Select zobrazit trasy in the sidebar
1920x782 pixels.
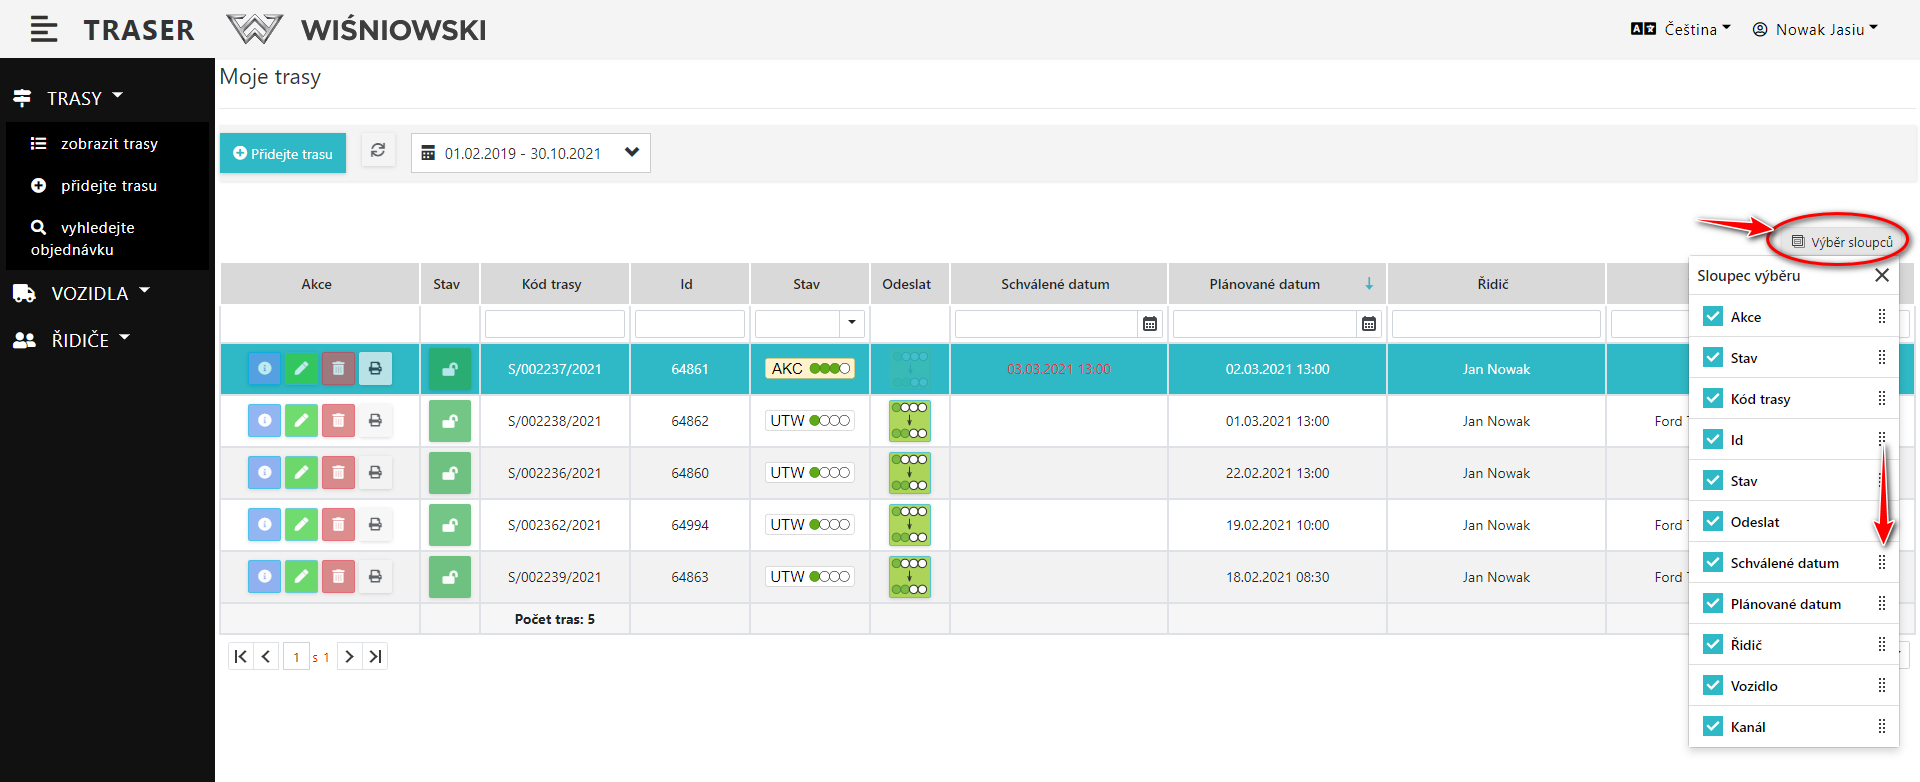coord(108,144)
